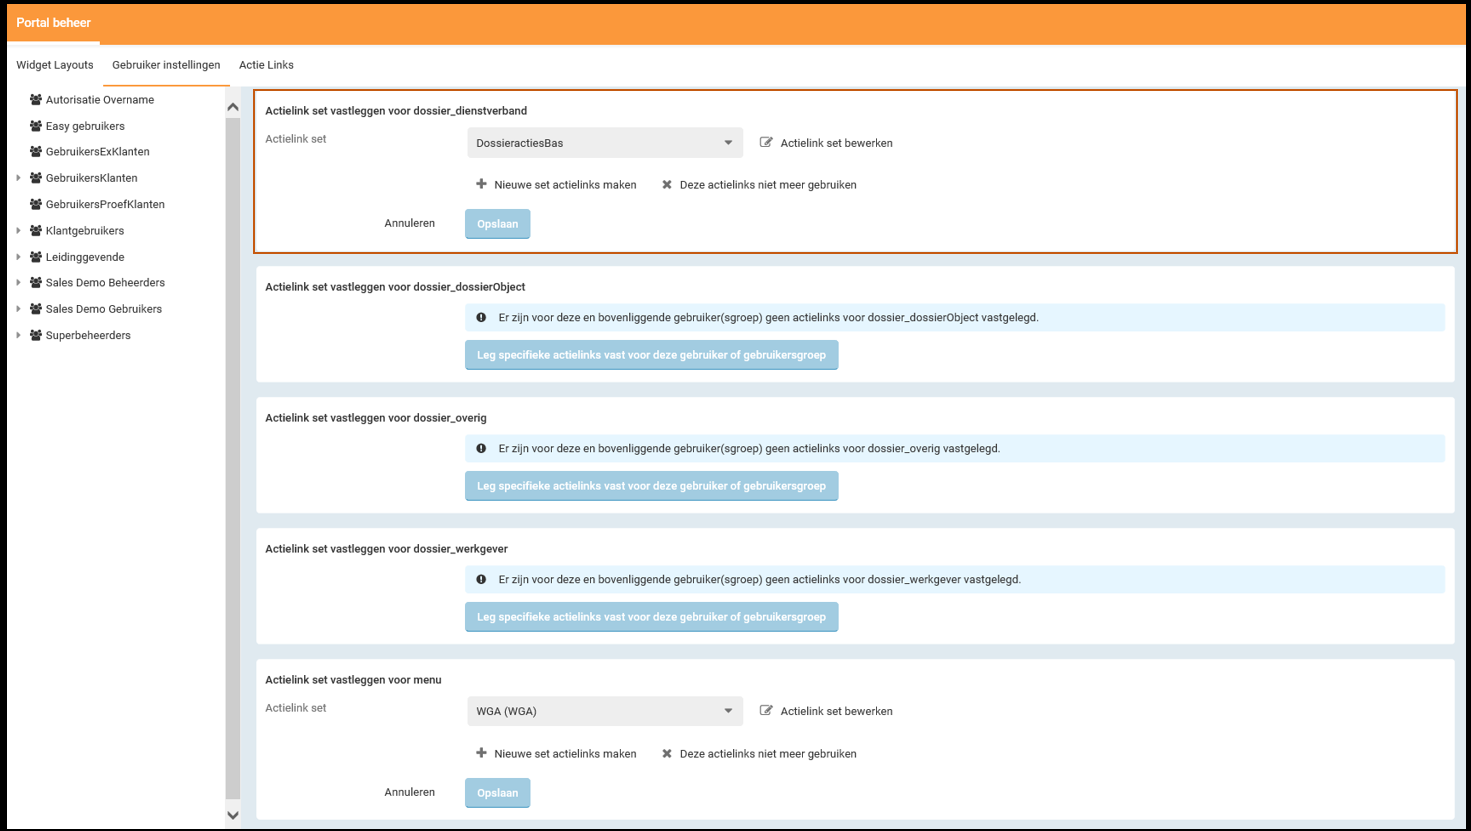
Task: Switch to the Widget Layouts tab
Action: coord(55,65)
